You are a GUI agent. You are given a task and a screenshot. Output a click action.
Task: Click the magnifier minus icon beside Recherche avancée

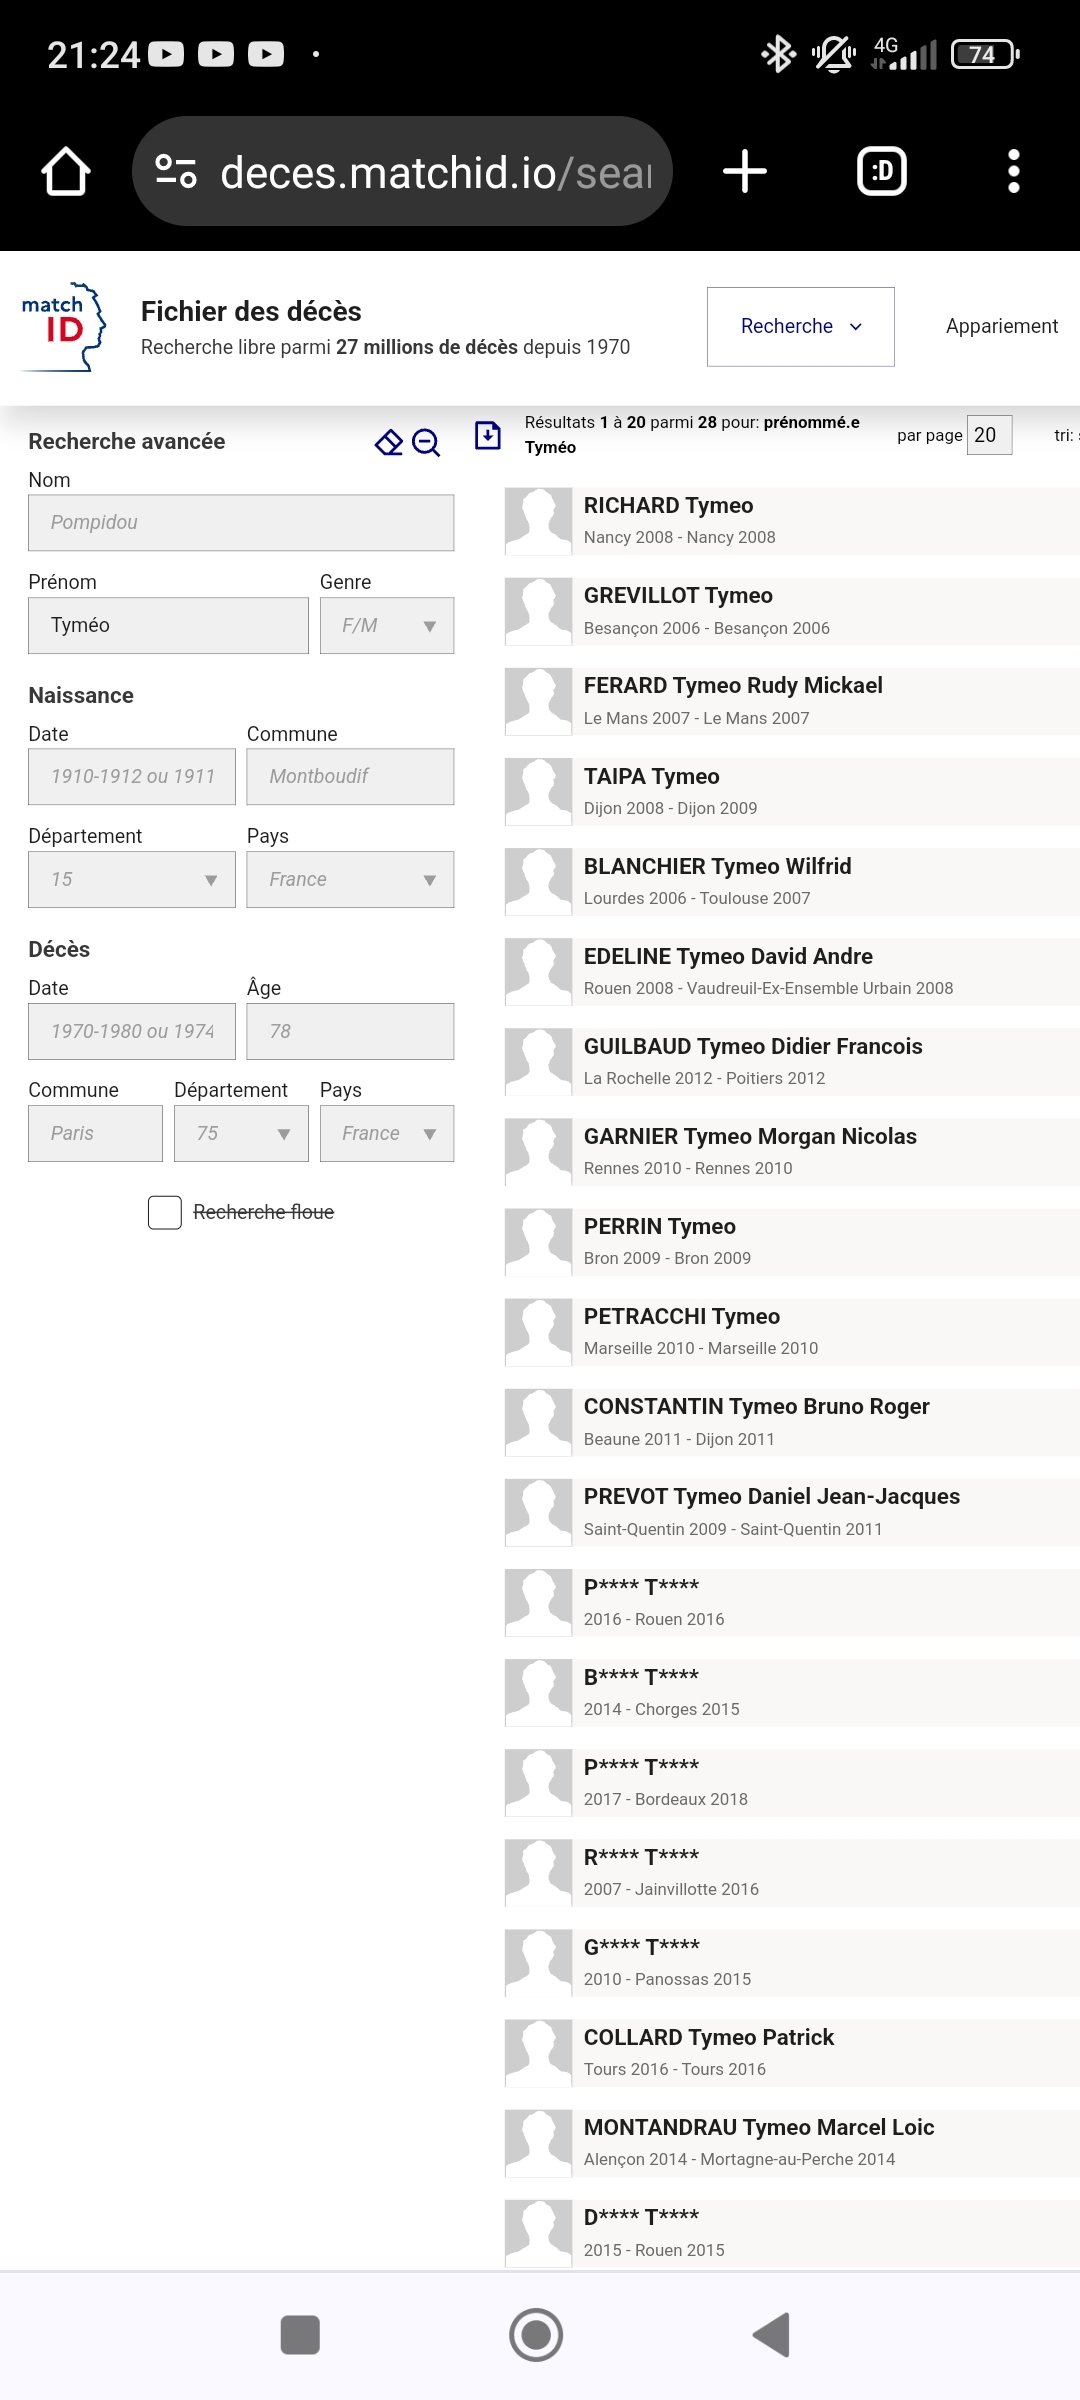[426, 442]
